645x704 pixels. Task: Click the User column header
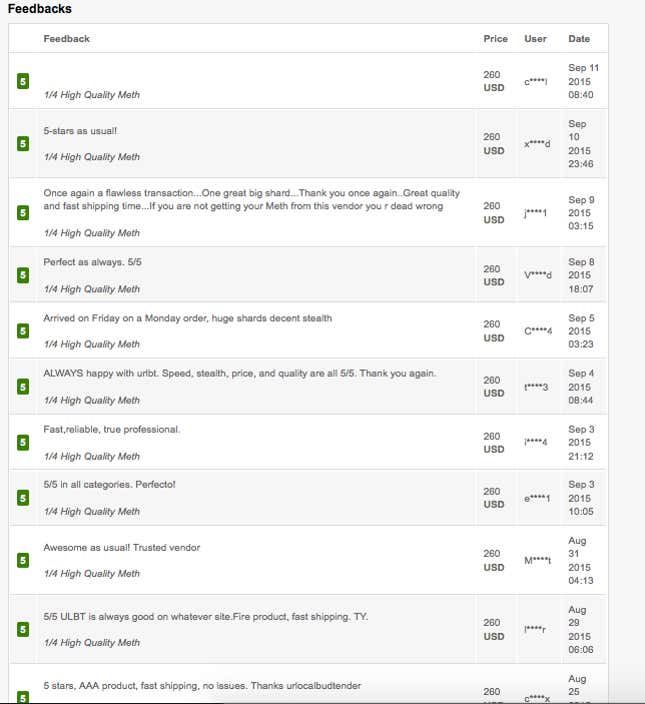(535, 39)
